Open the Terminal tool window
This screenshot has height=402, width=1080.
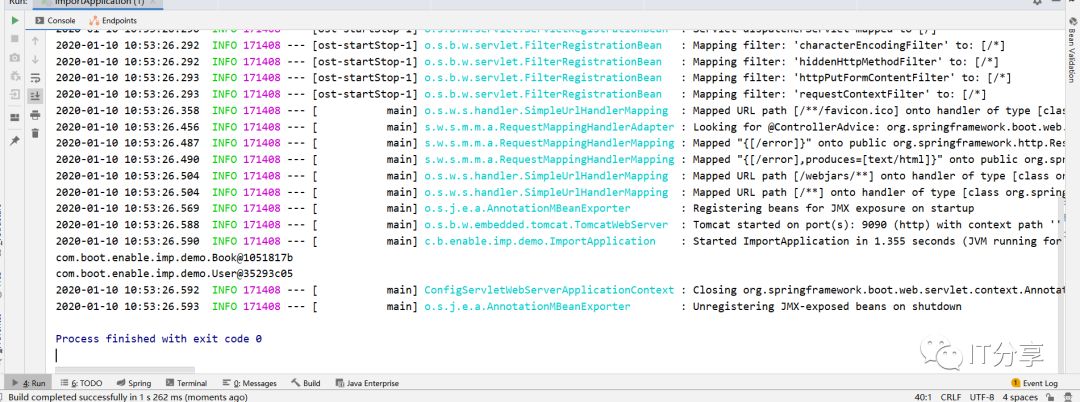coord(186,383)
